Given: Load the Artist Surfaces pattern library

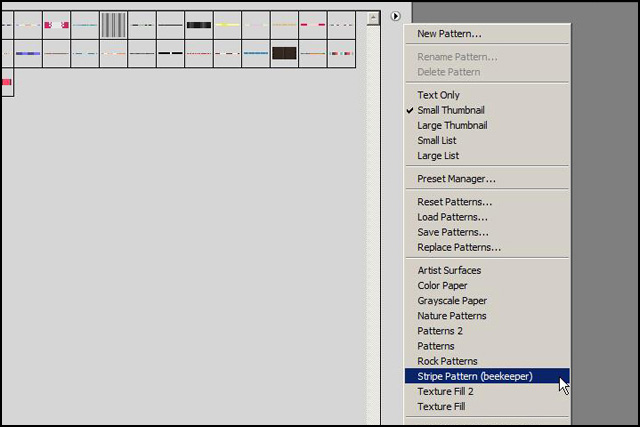Looking at the screenshot, I should pos(449,270).
